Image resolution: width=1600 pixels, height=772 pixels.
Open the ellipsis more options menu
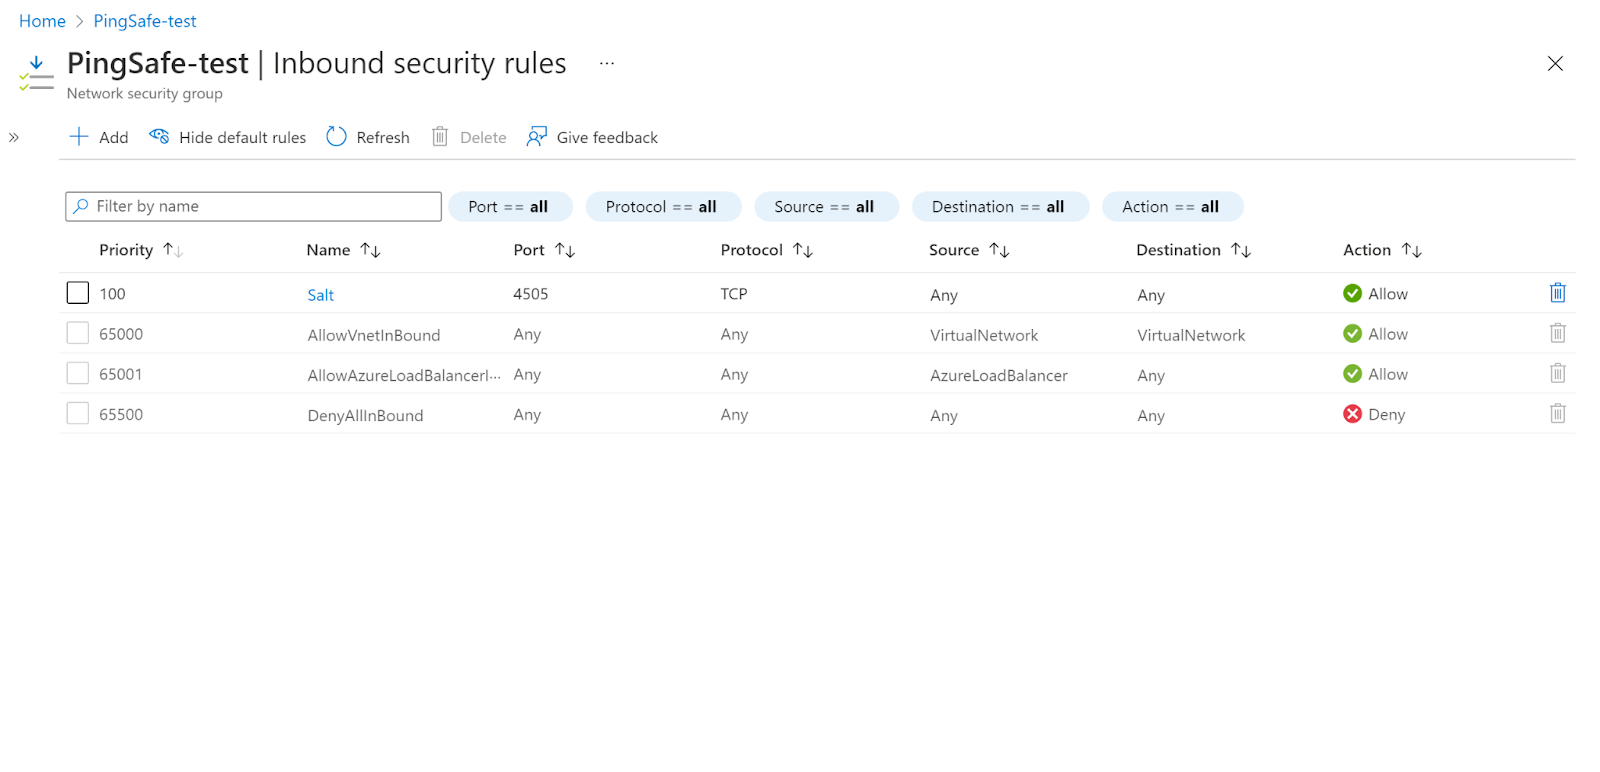(607, 63)
